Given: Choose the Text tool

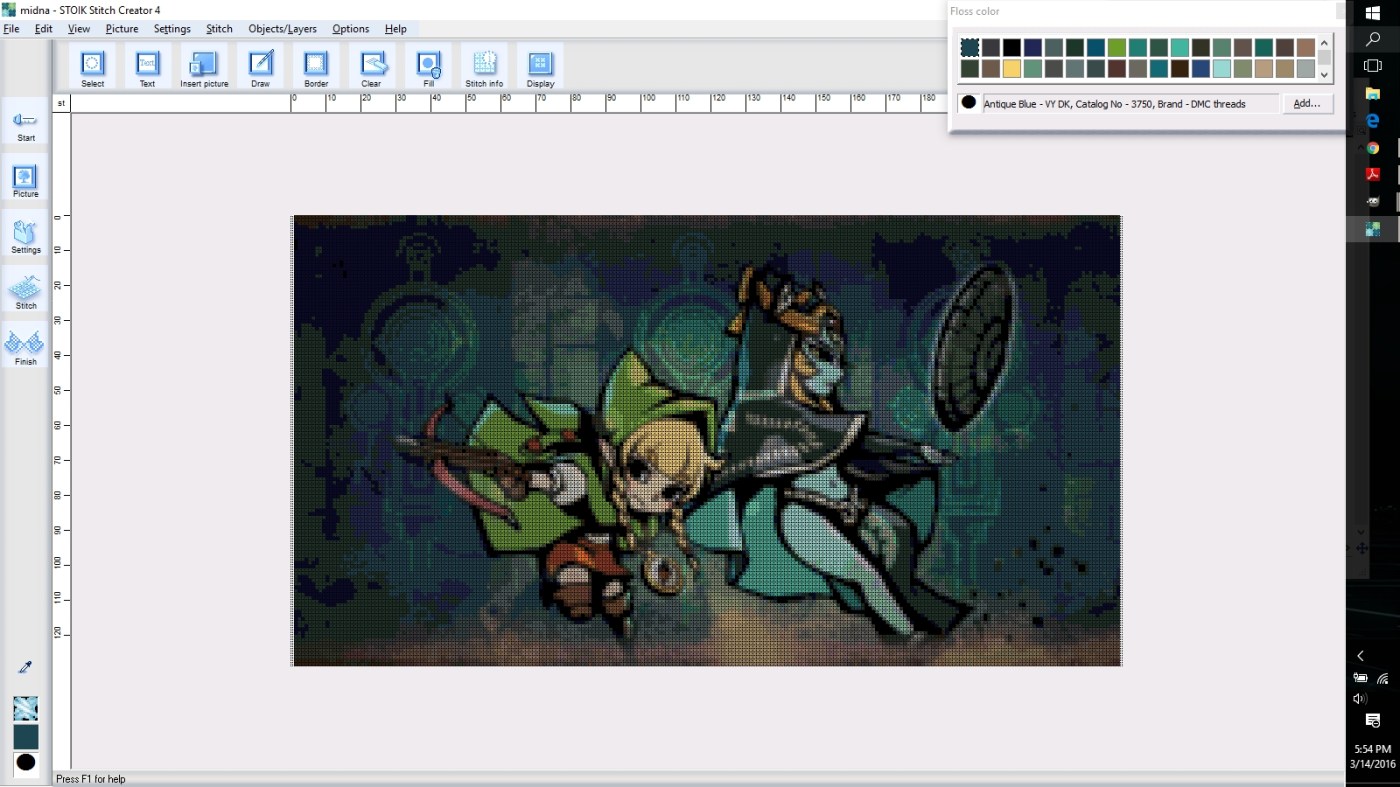Looking at the screenshot, I should coord(147,68).
